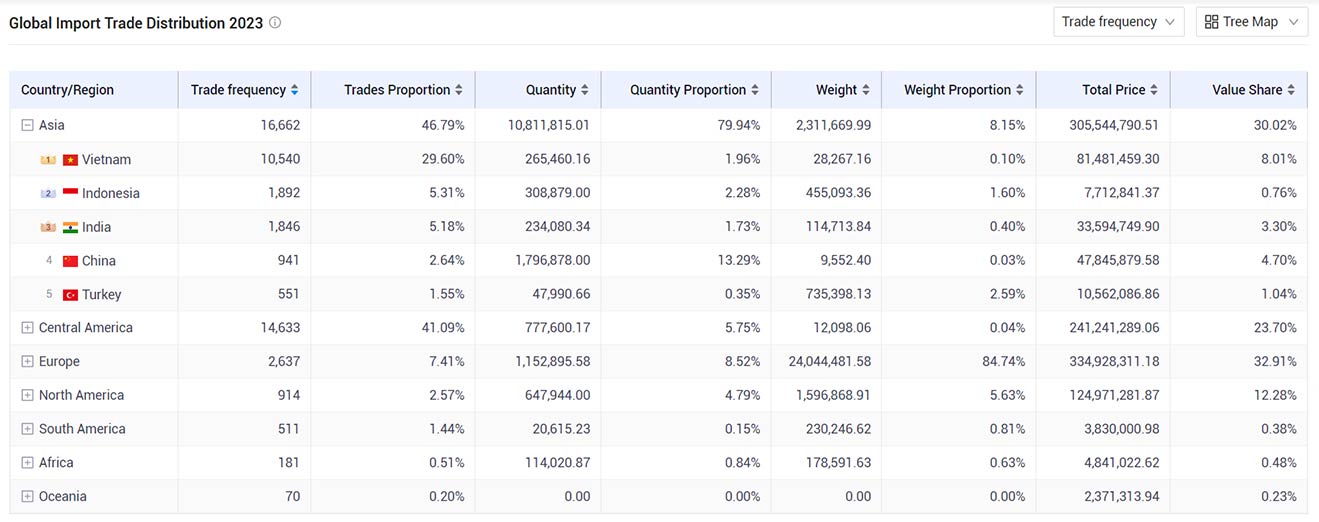The height and width of the screenshot is (522, 1319).
Task: Select the Indonesia country name
Action: [111, 193]
